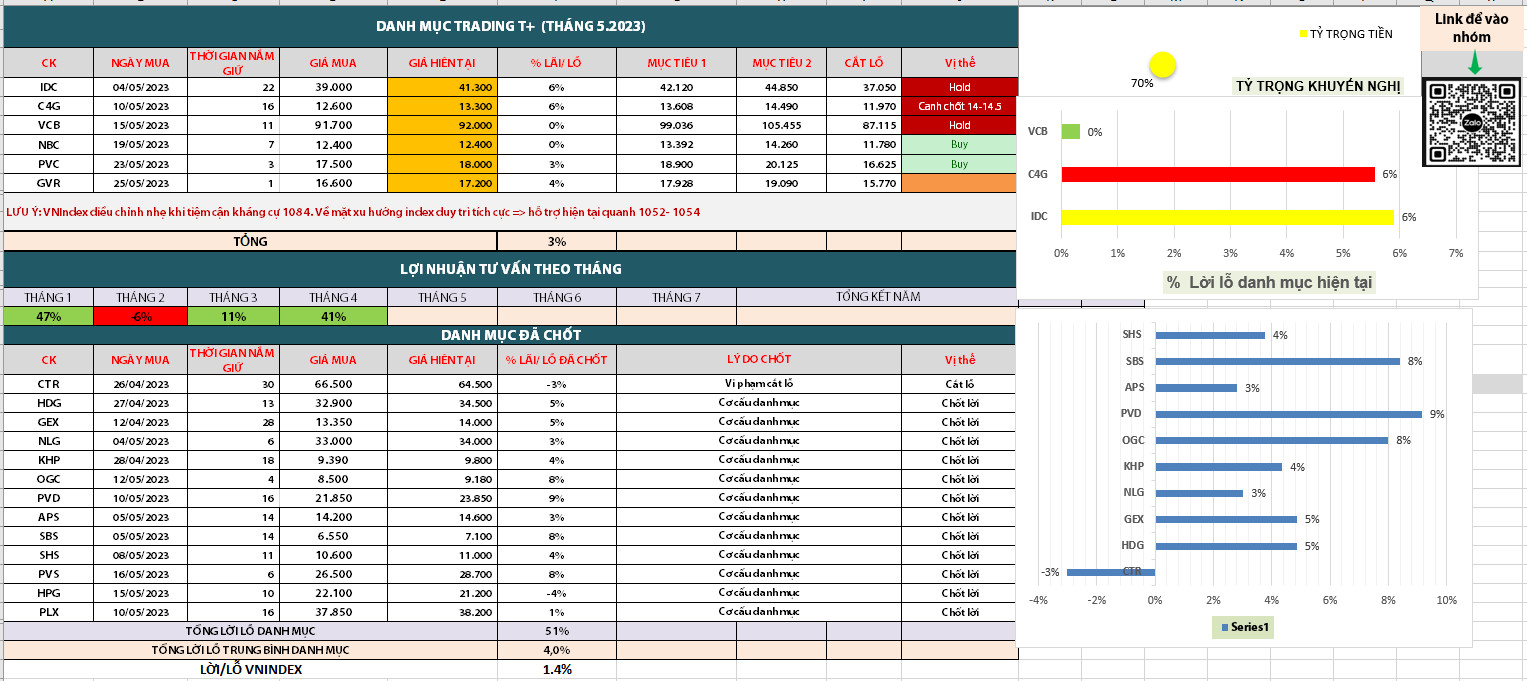This screenshot has width=1527, height=681.
Task: Select the 'DANH MỤC TRADING T+ (THÁNG 5.2023)' title cell
Action: [x=510, y=27]
